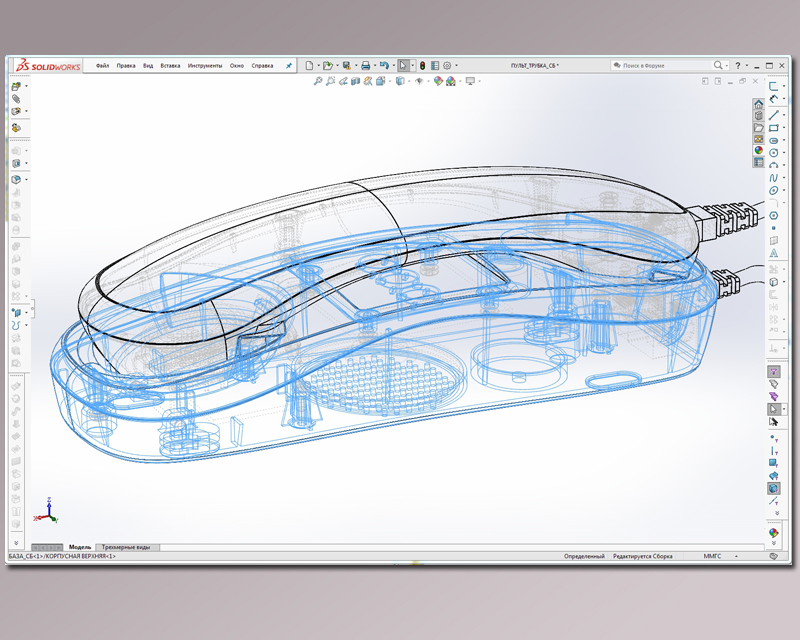Select the Text sketch tool
The width and height of the screenshot is (800, 640).
pos(773,253)
